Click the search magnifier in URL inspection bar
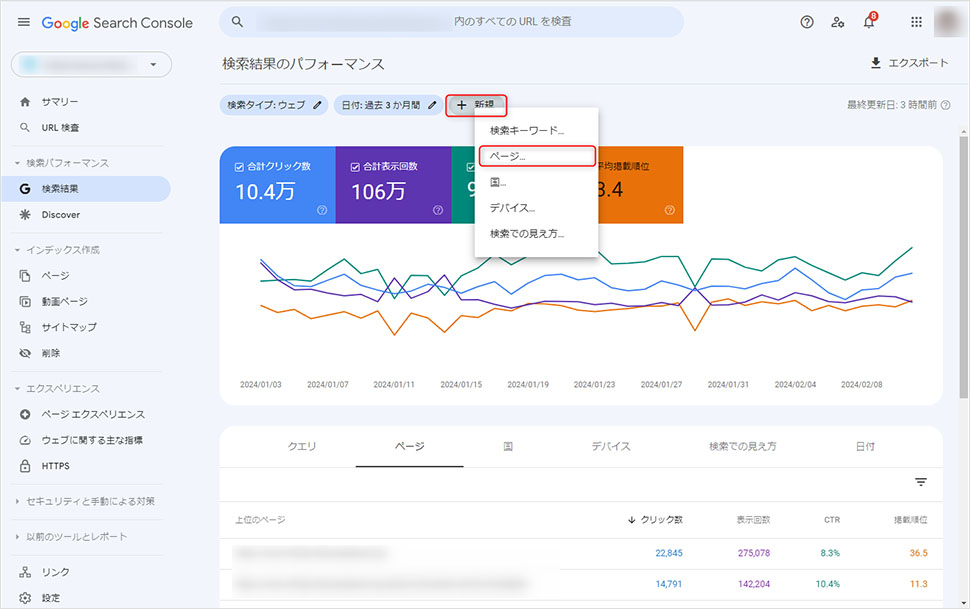The height and width of the screenshot is (609, 970). pos(237,22)
